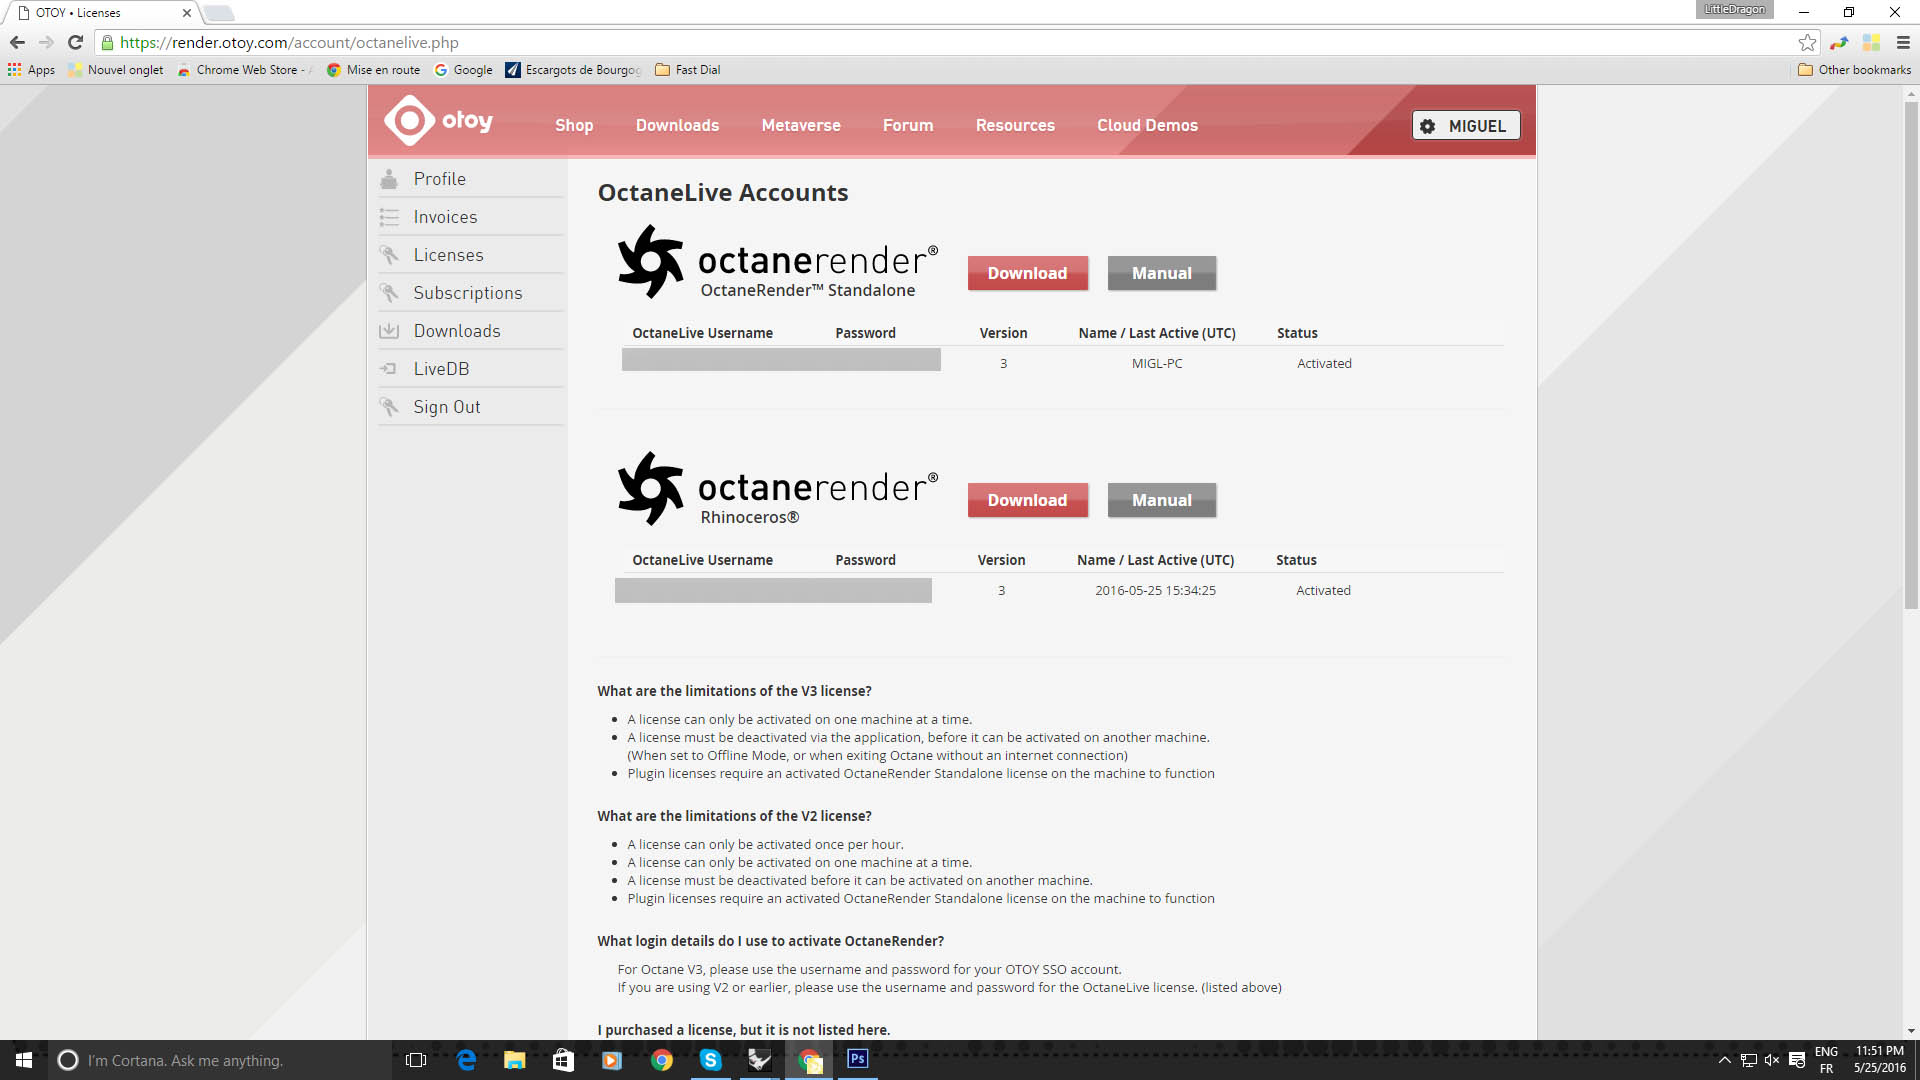Download OctaneRender Standalone
This screenshot has width=1920, height=1080.
(1027, 273)
